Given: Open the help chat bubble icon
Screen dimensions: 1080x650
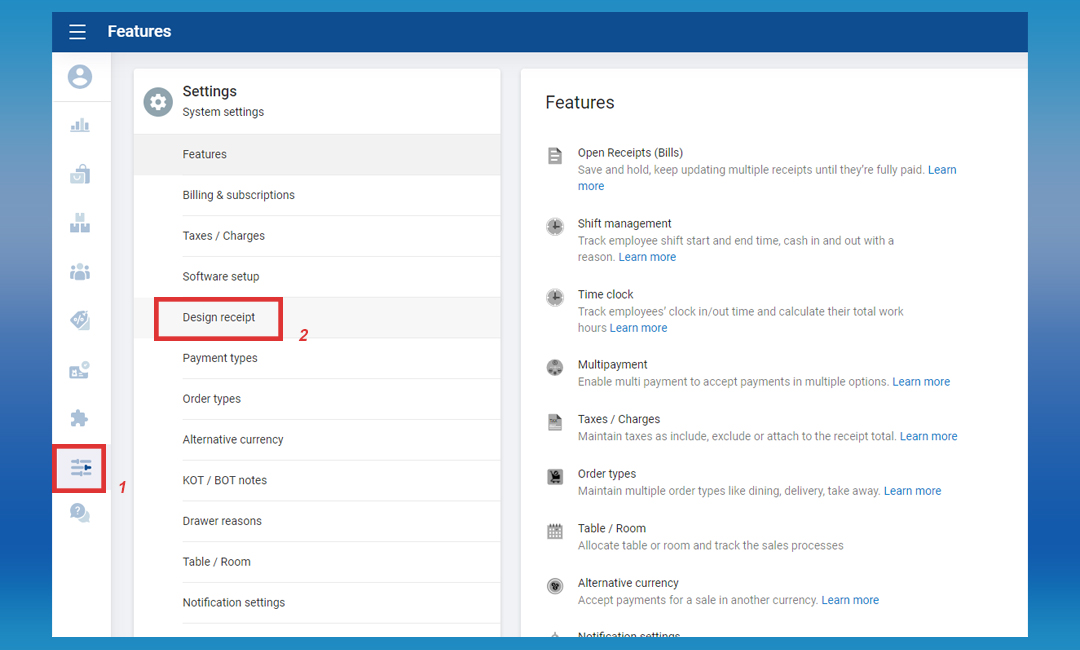Looking at the screenshot, I should (x=80, y=513).
